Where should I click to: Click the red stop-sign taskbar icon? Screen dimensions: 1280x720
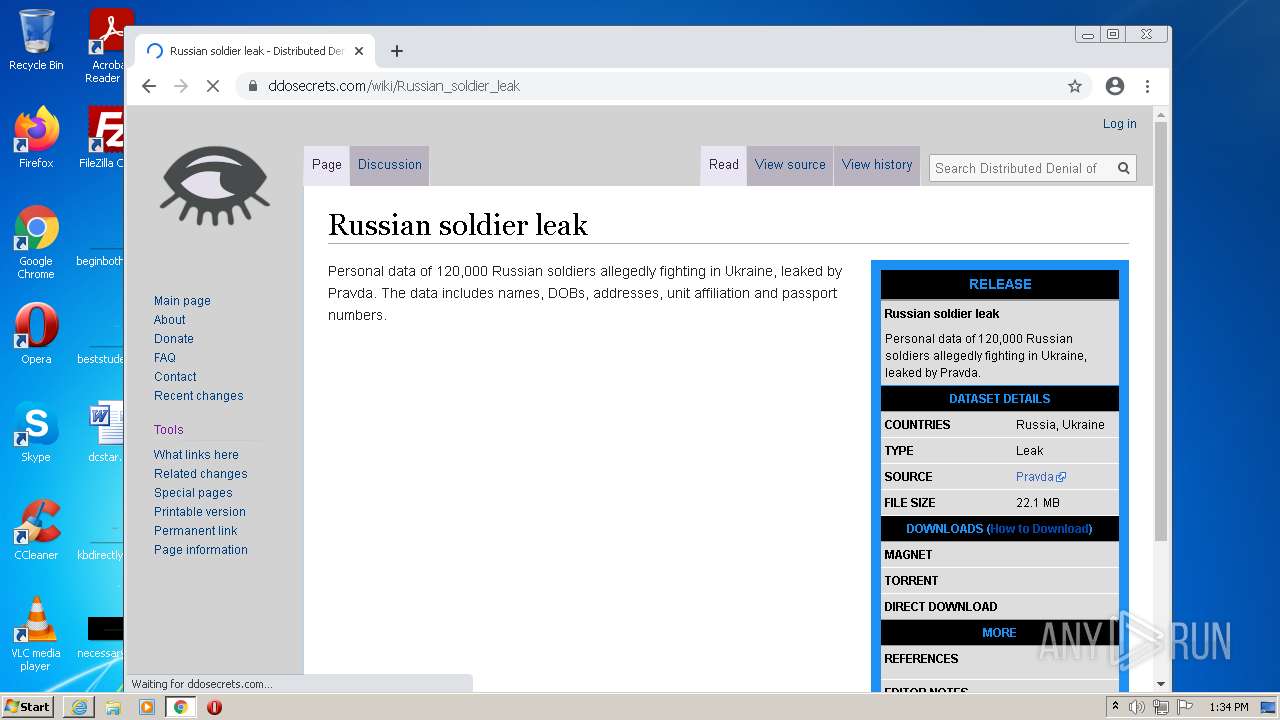click(x=214, y=707)
